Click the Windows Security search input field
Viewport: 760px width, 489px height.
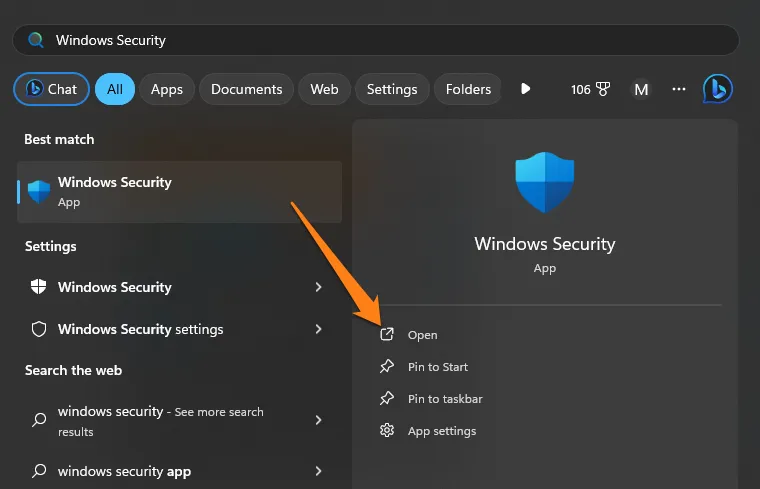point(376,40)
